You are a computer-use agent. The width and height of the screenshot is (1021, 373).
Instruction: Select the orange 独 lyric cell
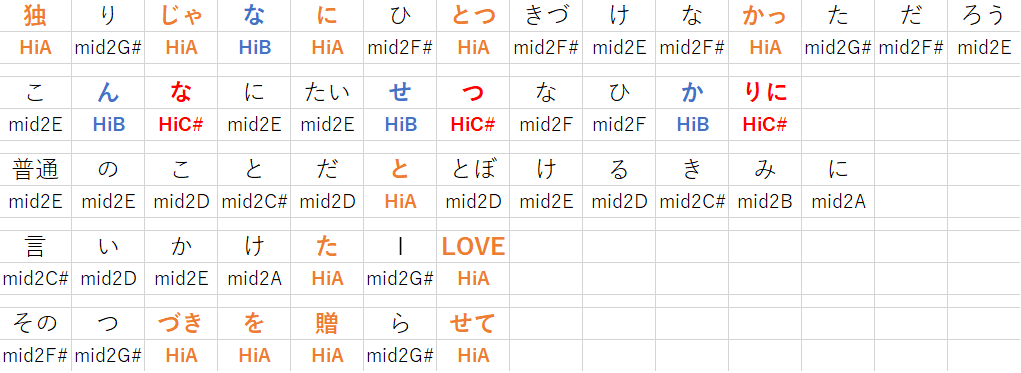pos(36,16)
